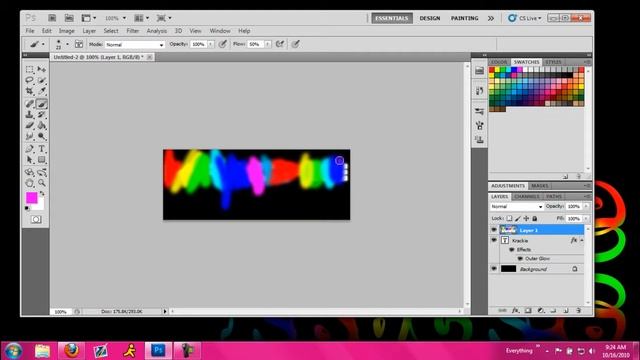
Task: Open the Opacity slider dropdown in options bar
Action: point(211,44)
